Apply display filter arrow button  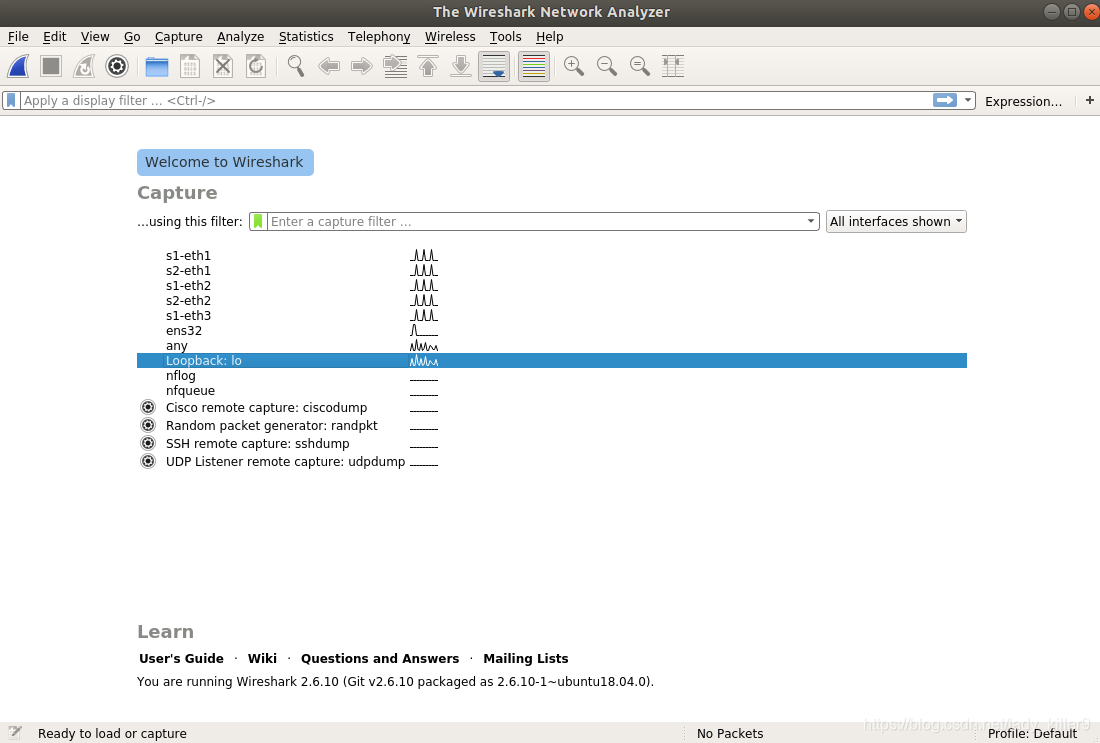pyautogui.click(x=945, y=100)
